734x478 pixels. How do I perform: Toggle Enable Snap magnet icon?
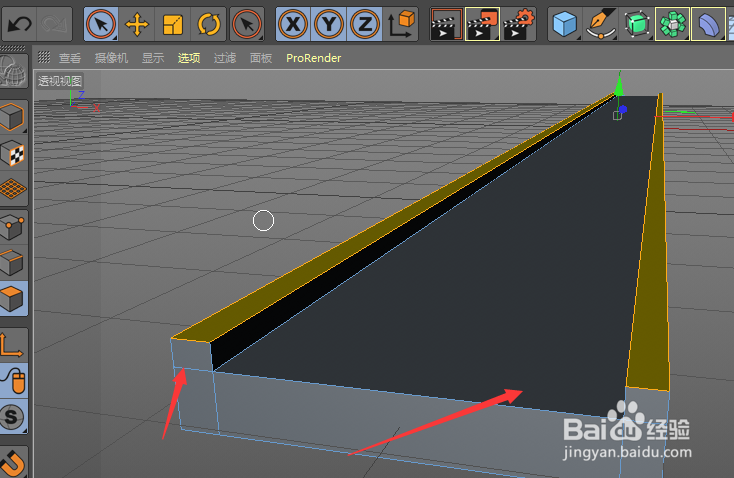pos(14,462)
